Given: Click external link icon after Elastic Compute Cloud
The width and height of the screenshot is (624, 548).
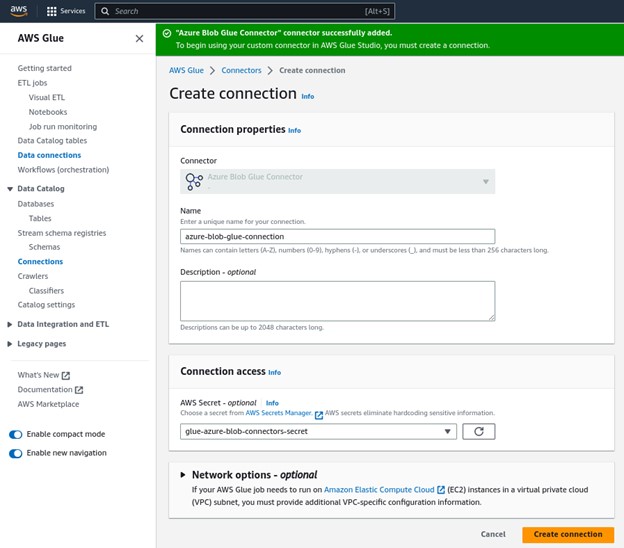Looking at the screenshot, I should pyautogui.click(x=441, y=490).
